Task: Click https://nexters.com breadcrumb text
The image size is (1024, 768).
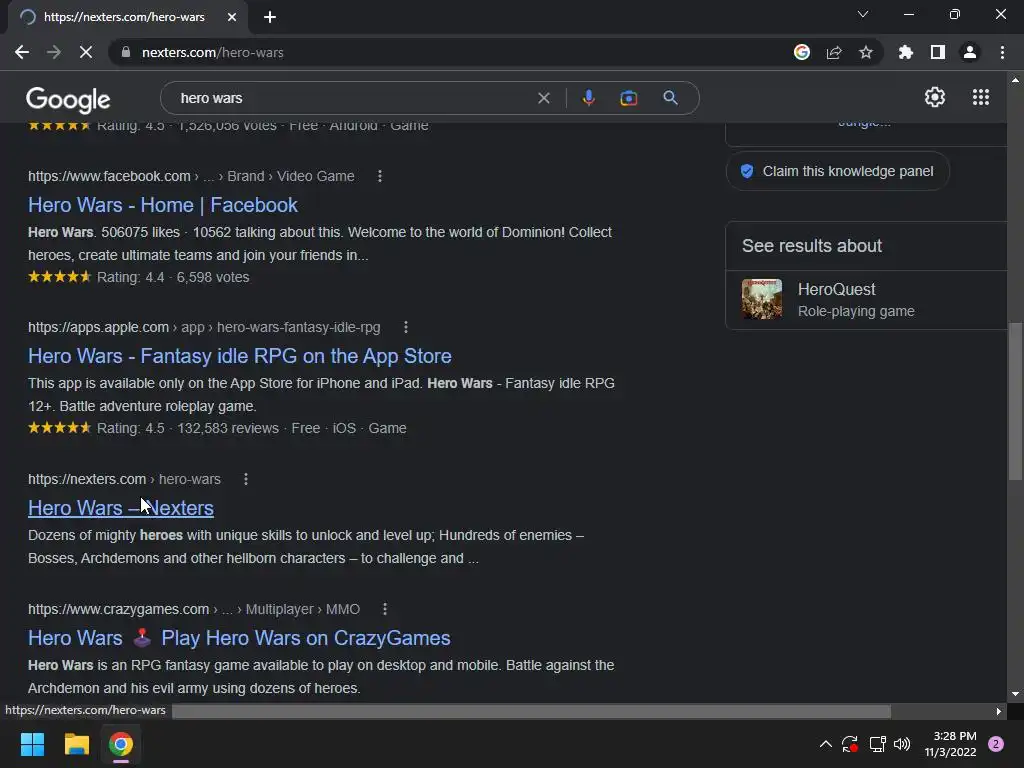Action: (x=87, y=479)
